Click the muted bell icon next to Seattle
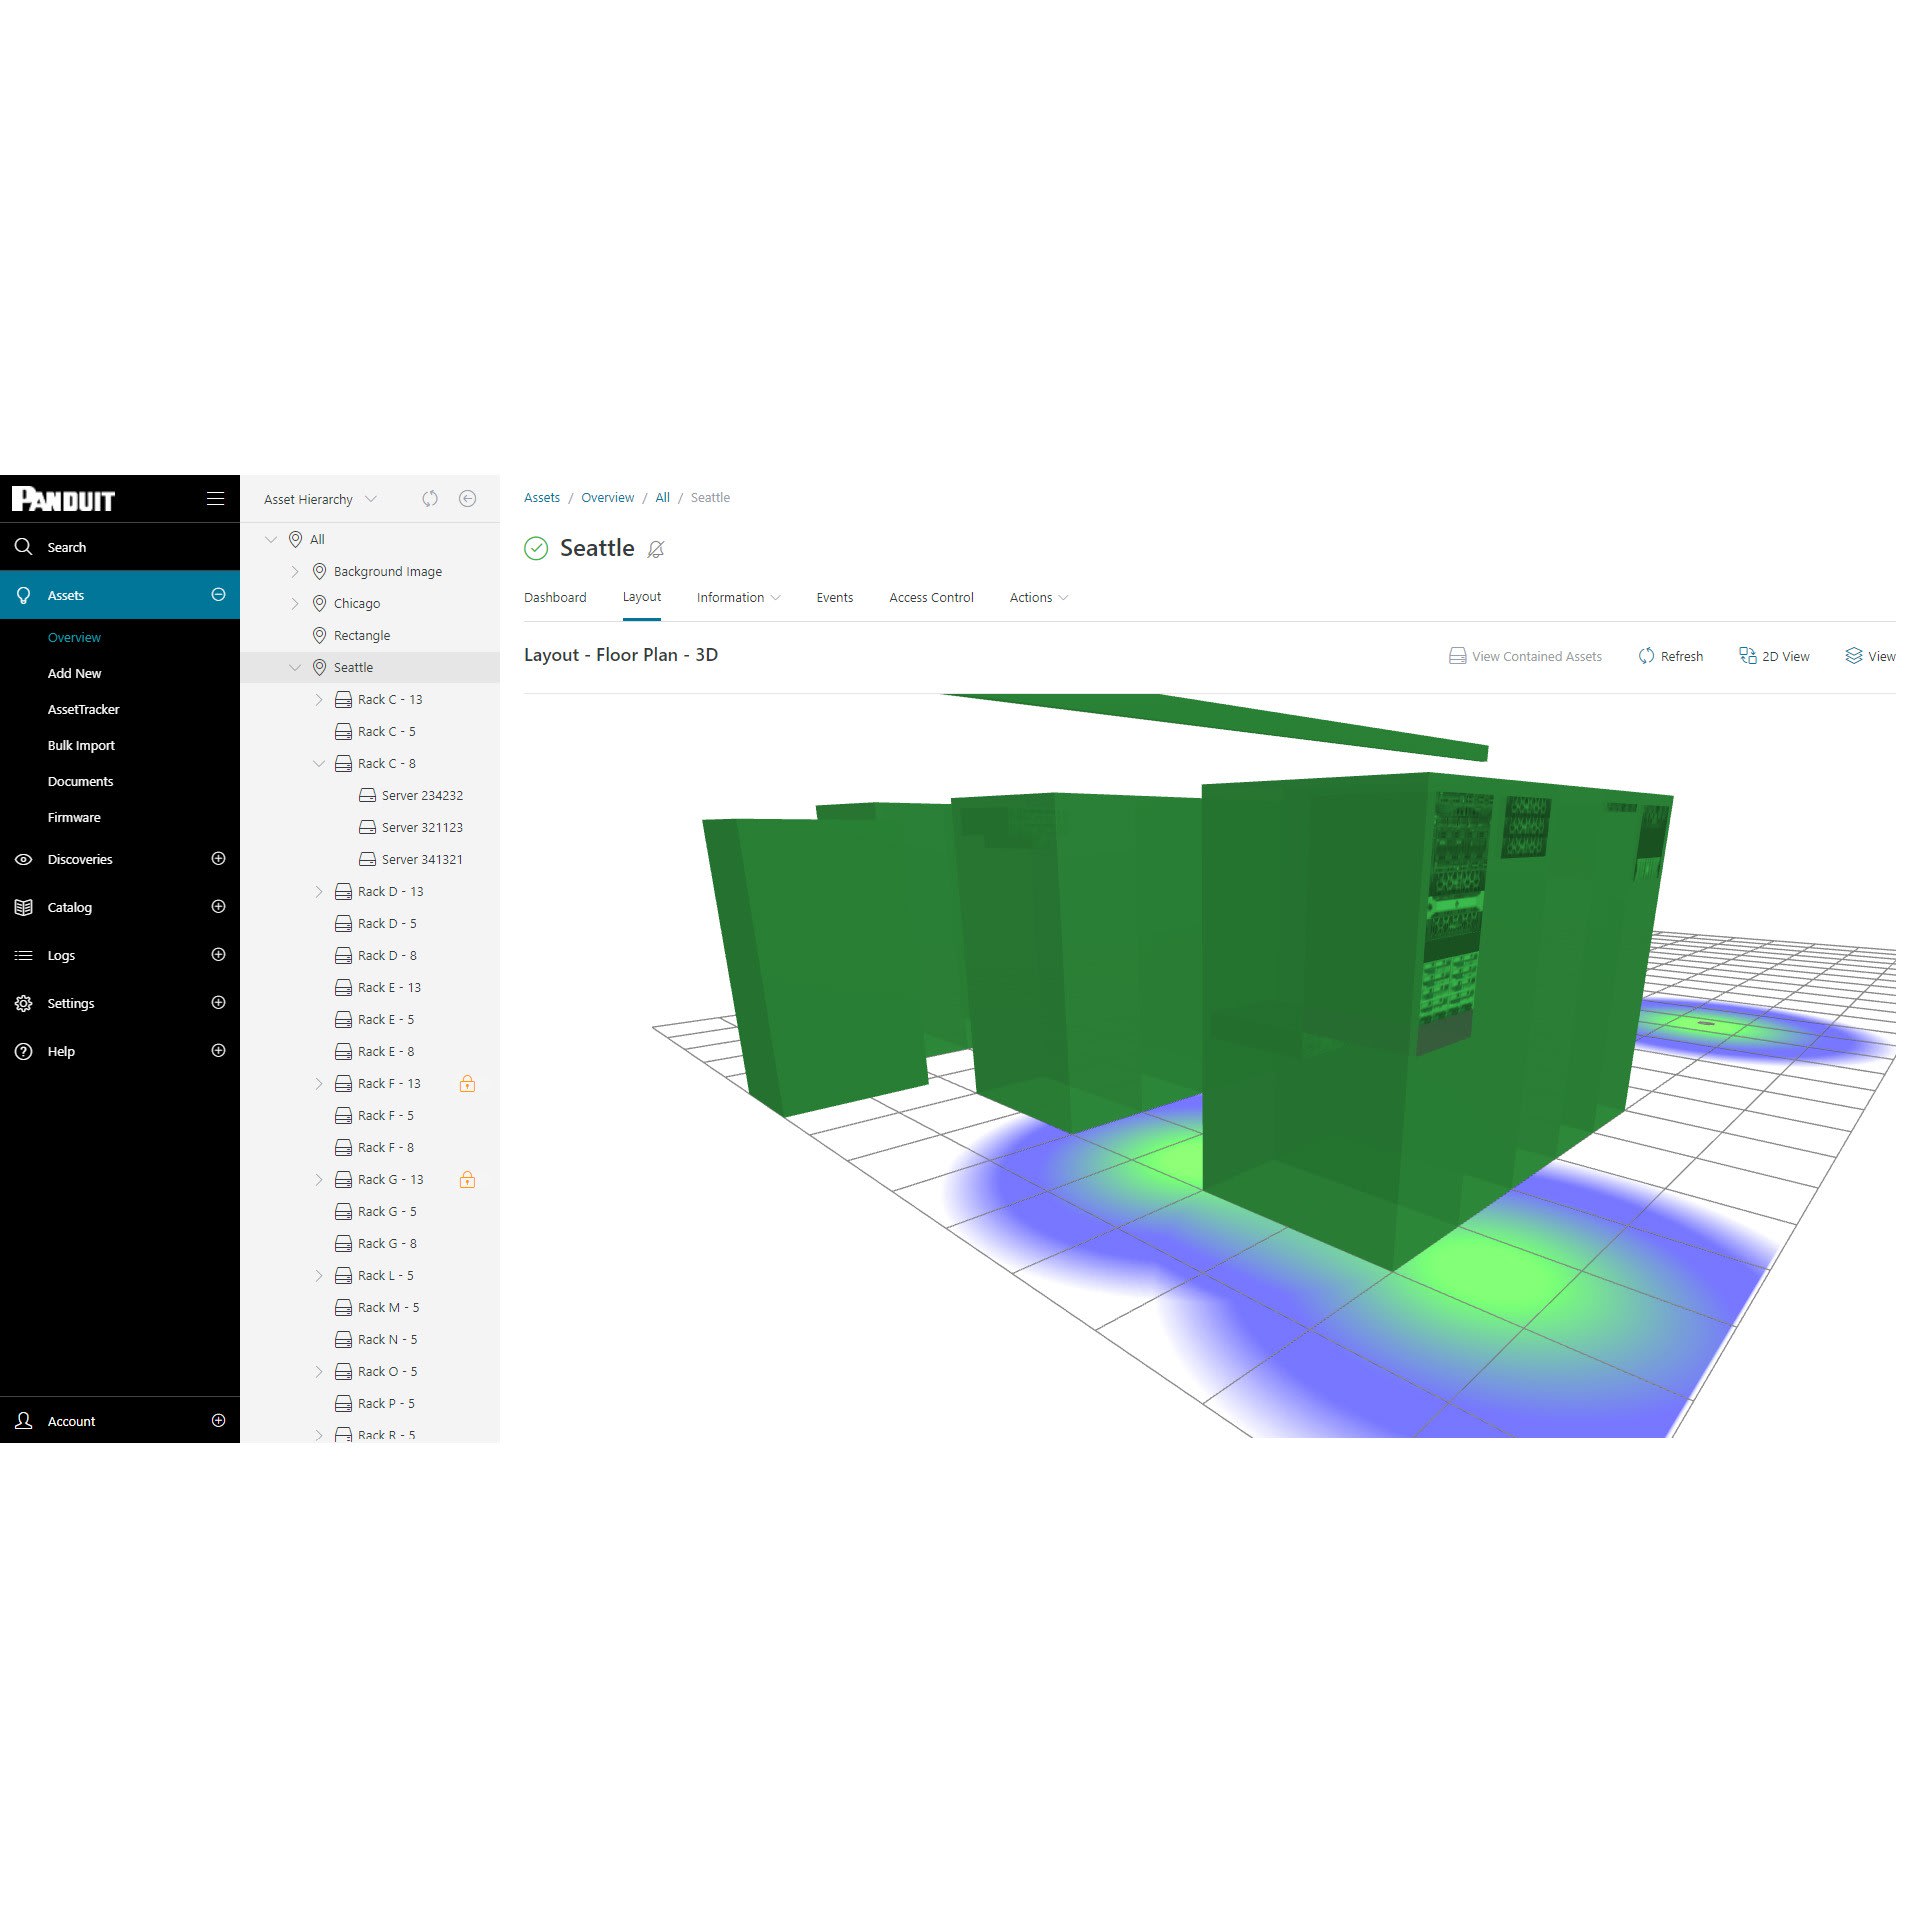Image resolution: width=1920 pixels, height=1920 pixels. 656,549
